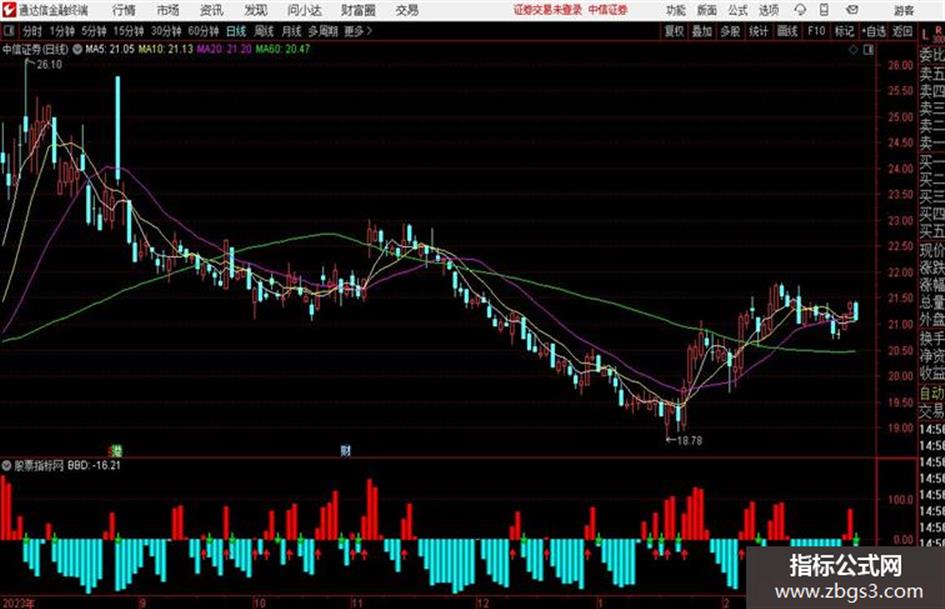Click the customer service headset icon
This screenshot has height=609, width=945.
click(800, 10)
